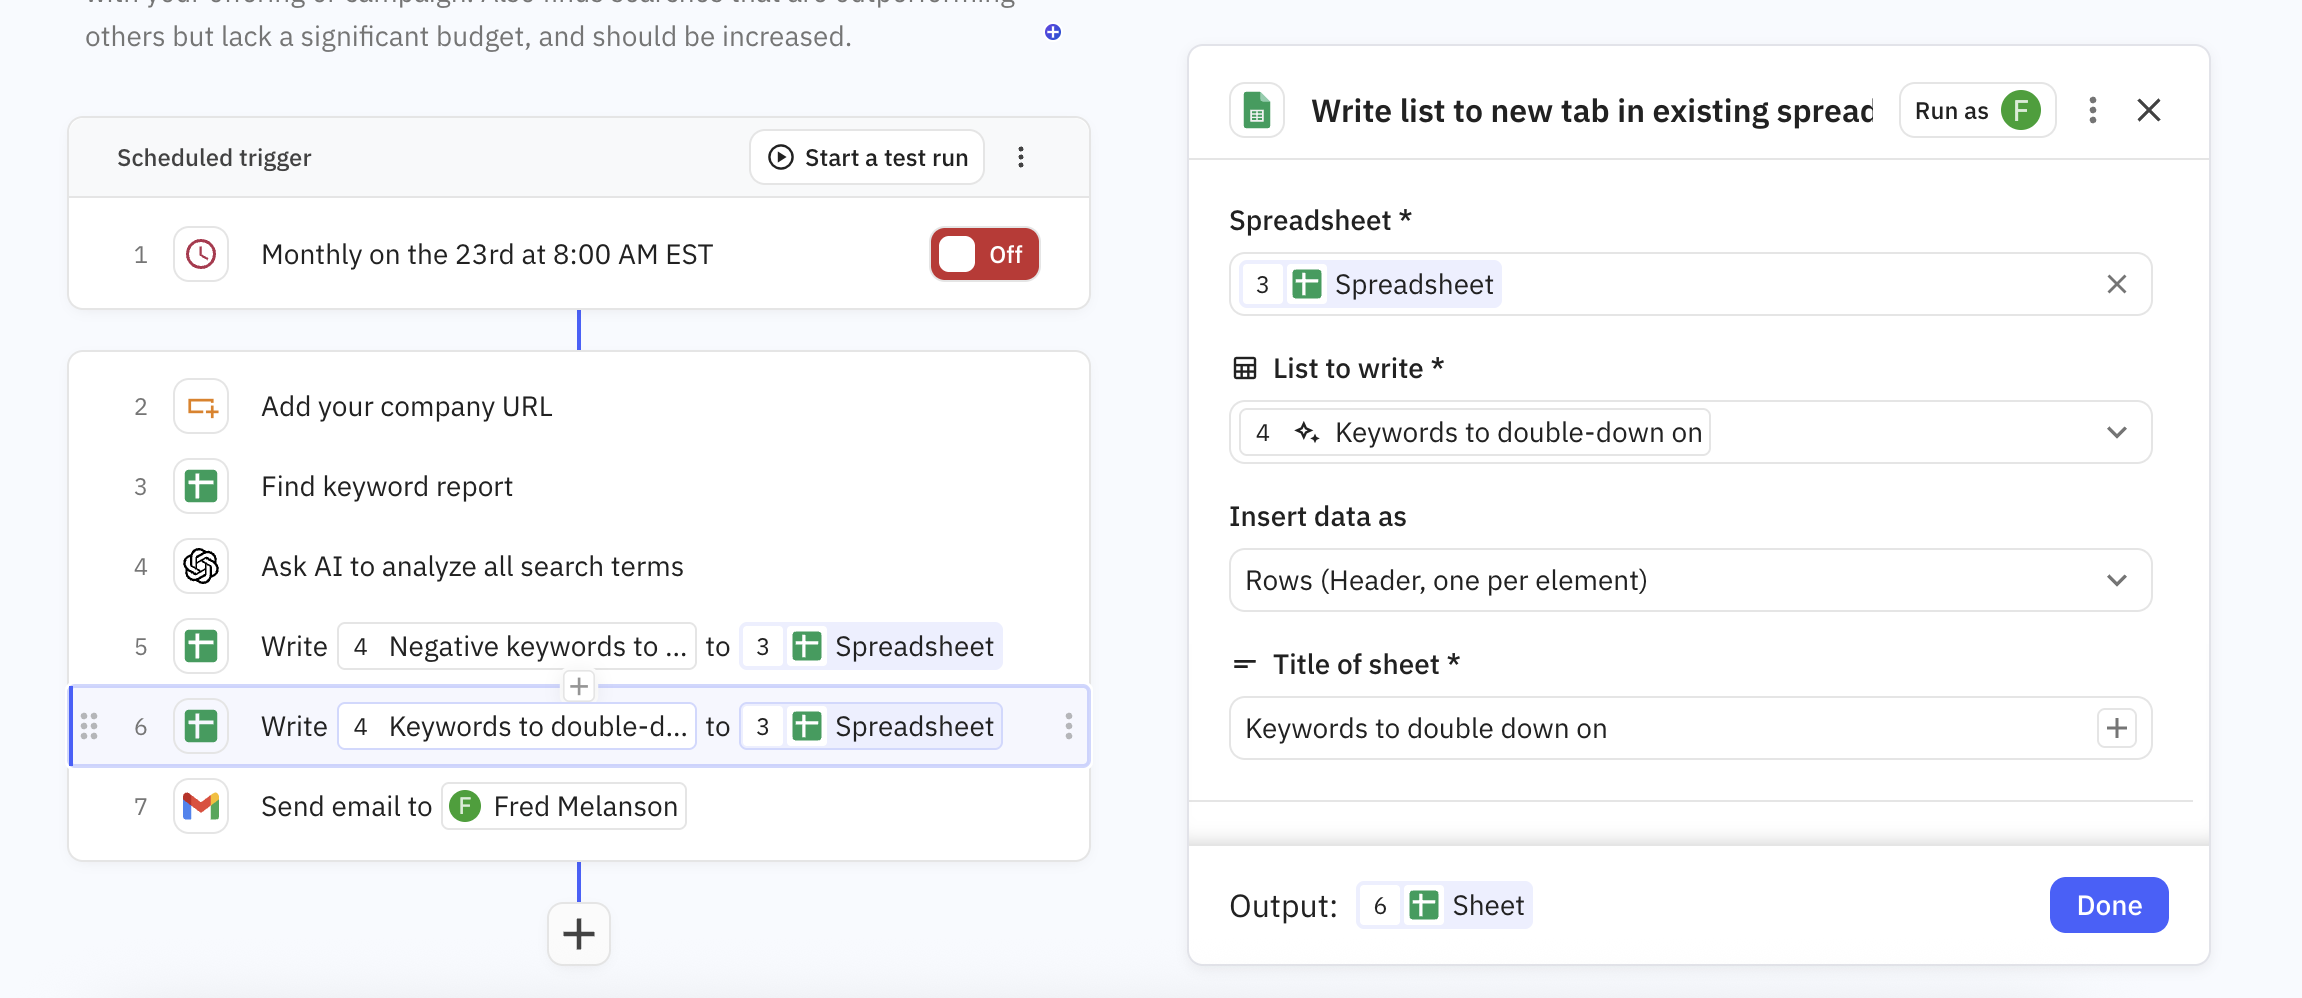Click the Gmail icon on step 7
Image resolution: width=2302 pixels, height=998 pixels.
pyautogui.click(x=201, y=806)
